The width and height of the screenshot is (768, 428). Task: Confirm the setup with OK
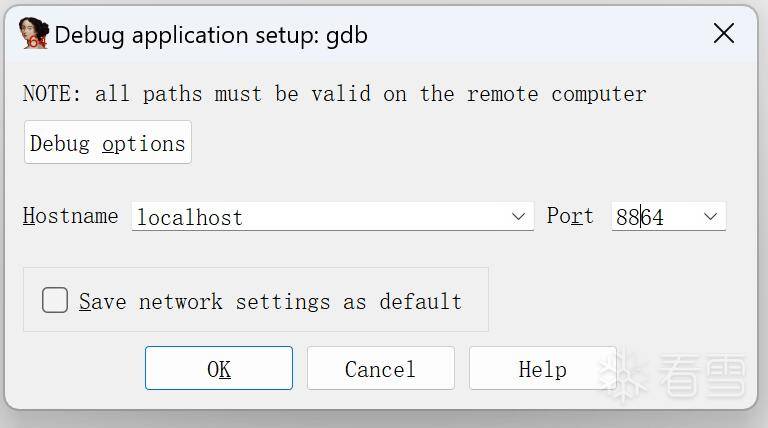pyautogui.click(x=219, y=369)
